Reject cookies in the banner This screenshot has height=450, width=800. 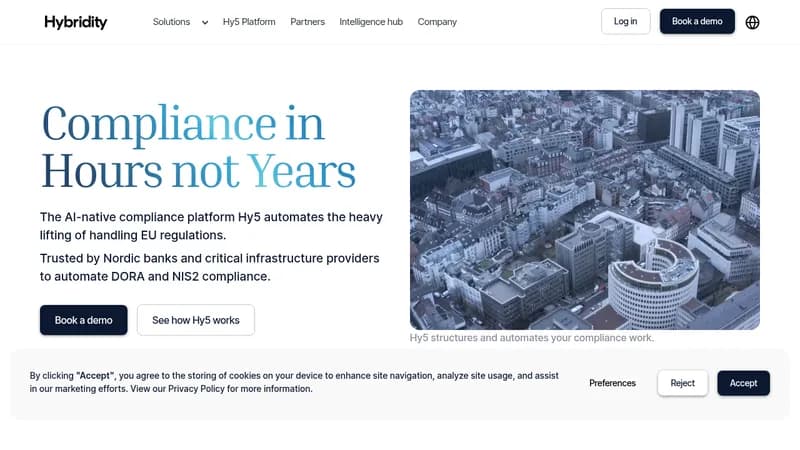(x=683, y=383)
